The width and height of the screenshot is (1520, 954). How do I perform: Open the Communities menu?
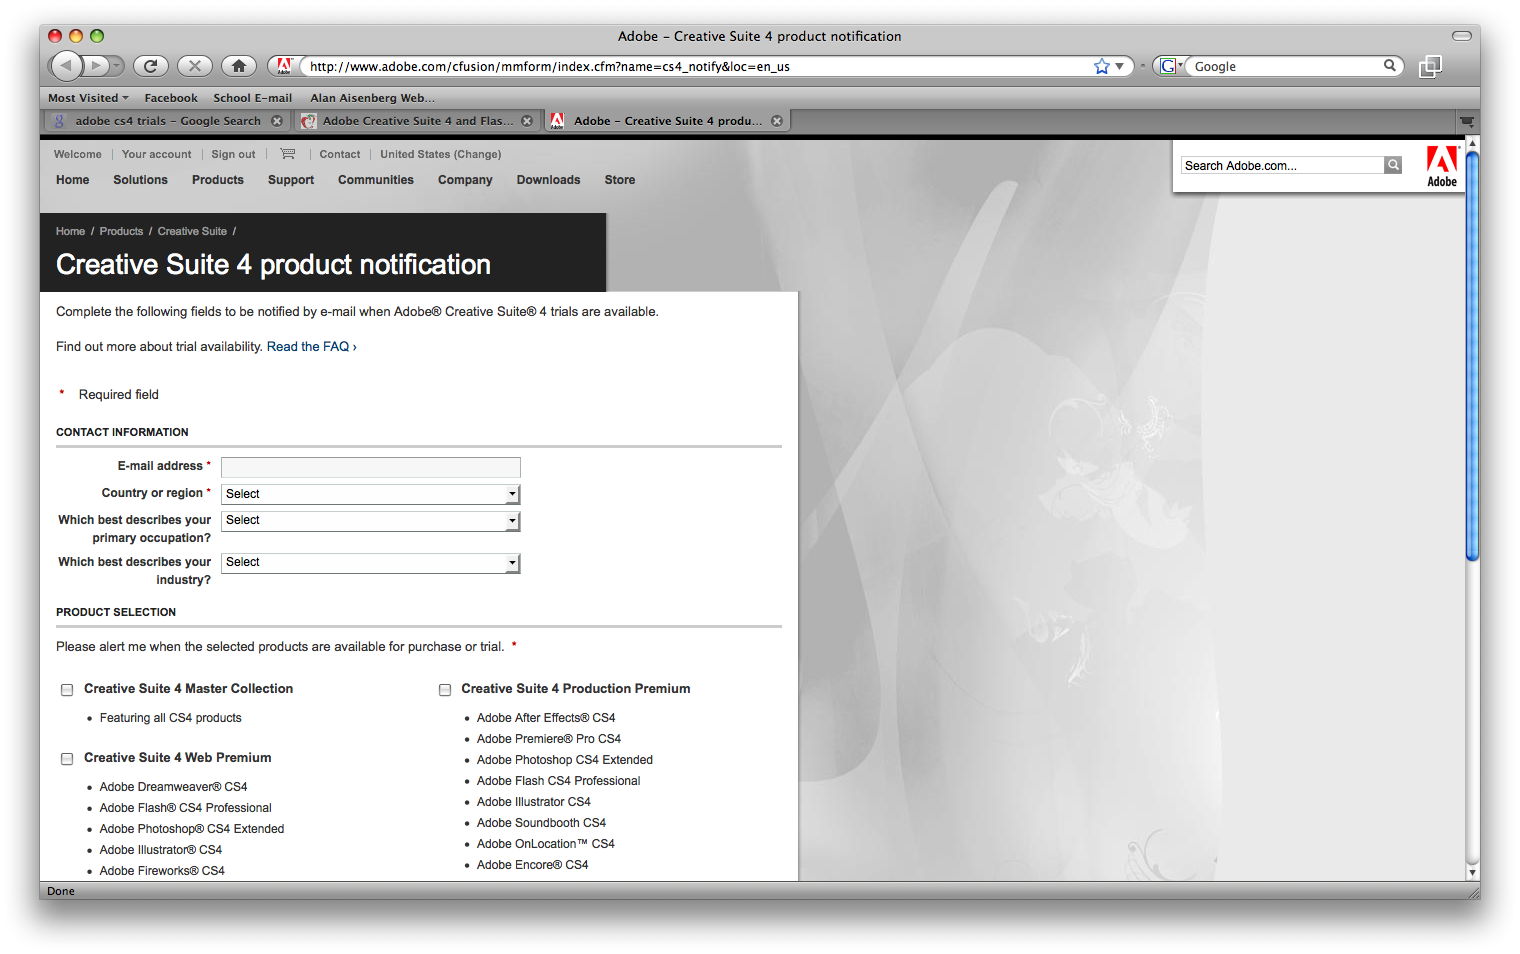pyautogui.click(x=376, y=180)
